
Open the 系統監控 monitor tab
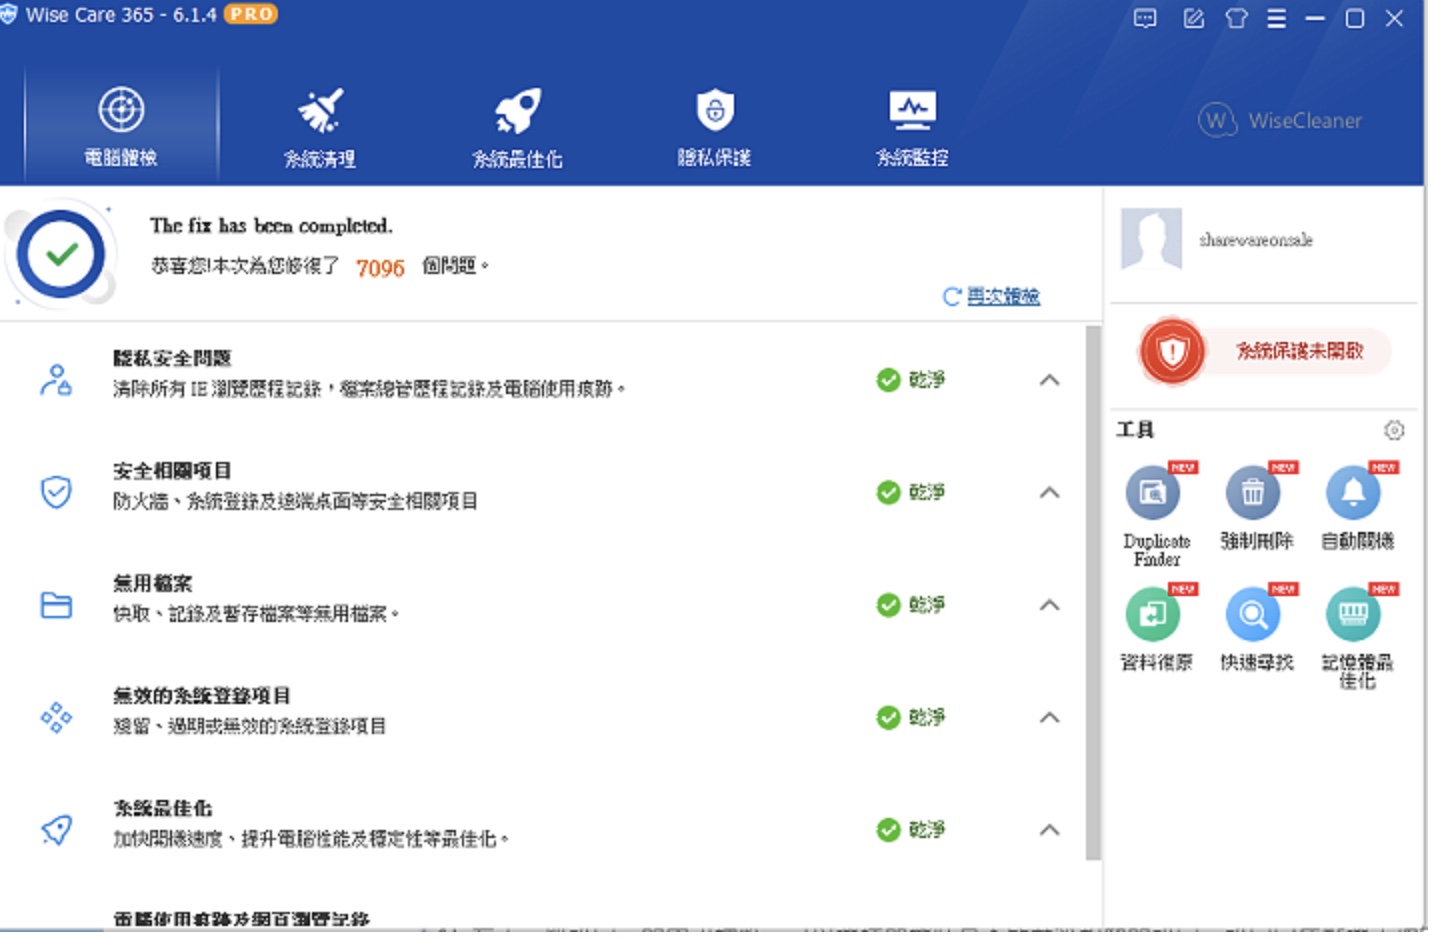pyautogui.click(x=912, y=127)
